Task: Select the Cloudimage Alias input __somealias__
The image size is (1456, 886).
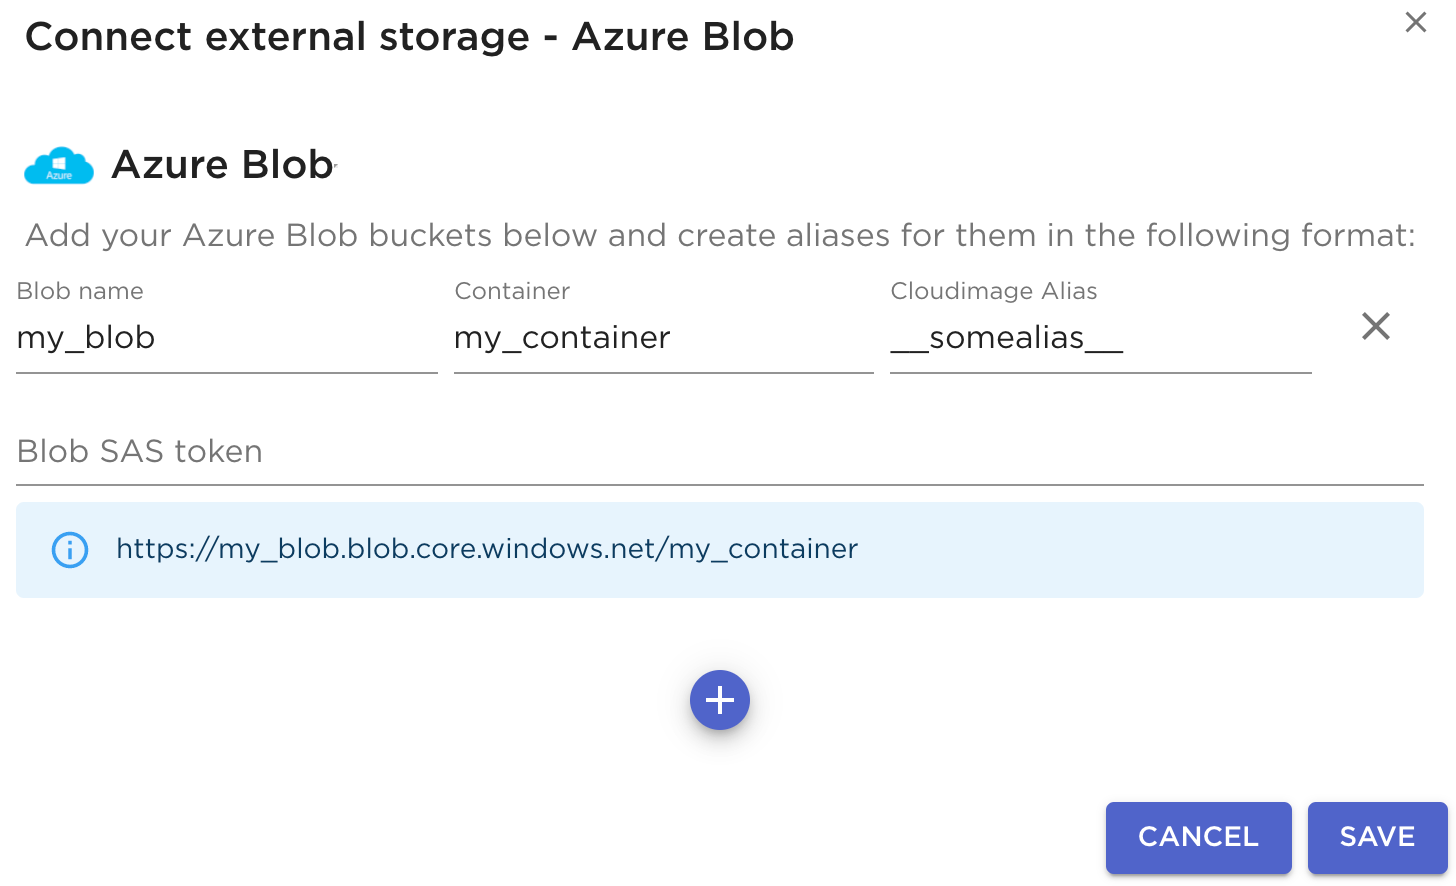Action: pos(1100,338)
